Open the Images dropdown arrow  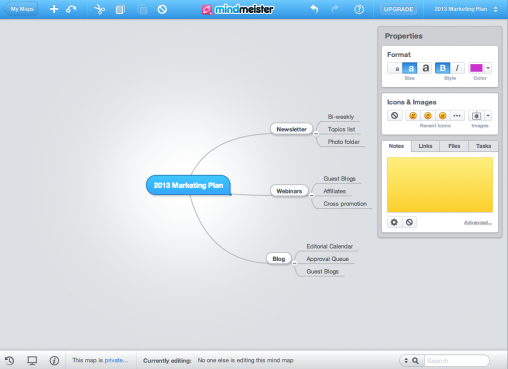tap(488, 116)
